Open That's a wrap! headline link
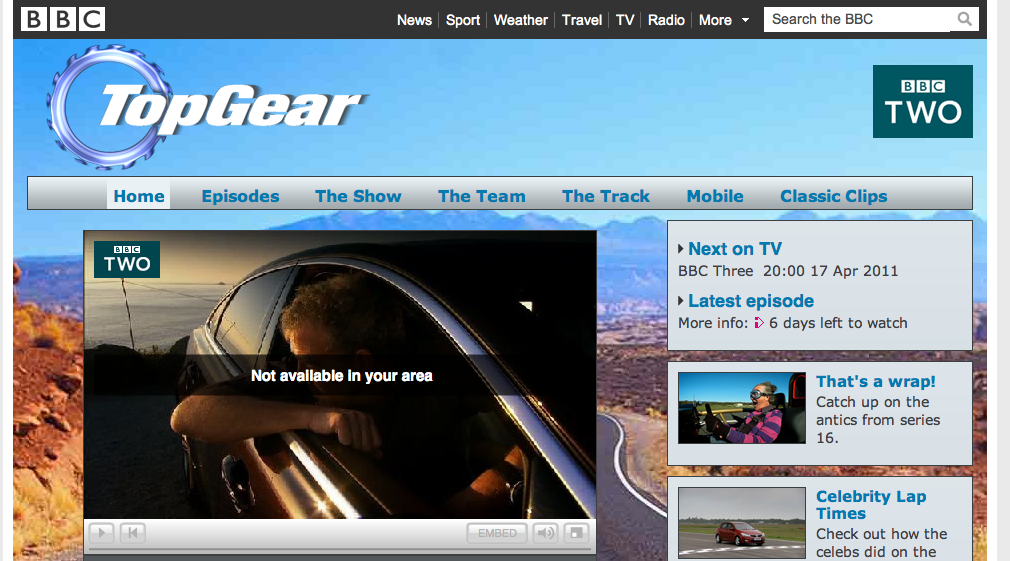Image resolution: width=1010 pixels, height=561 pixels. tap(876, 381)
